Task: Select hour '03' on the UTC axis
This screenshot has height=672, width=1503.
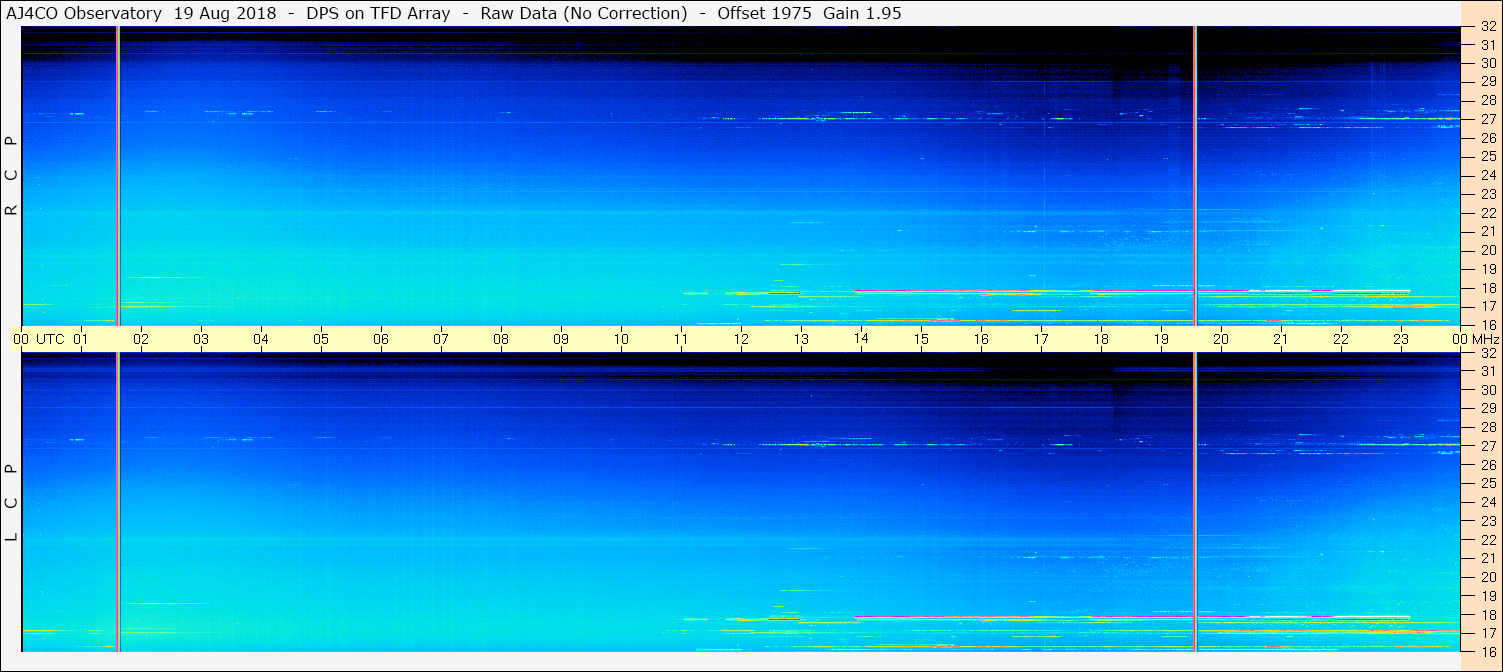Action: coord(201,339)
